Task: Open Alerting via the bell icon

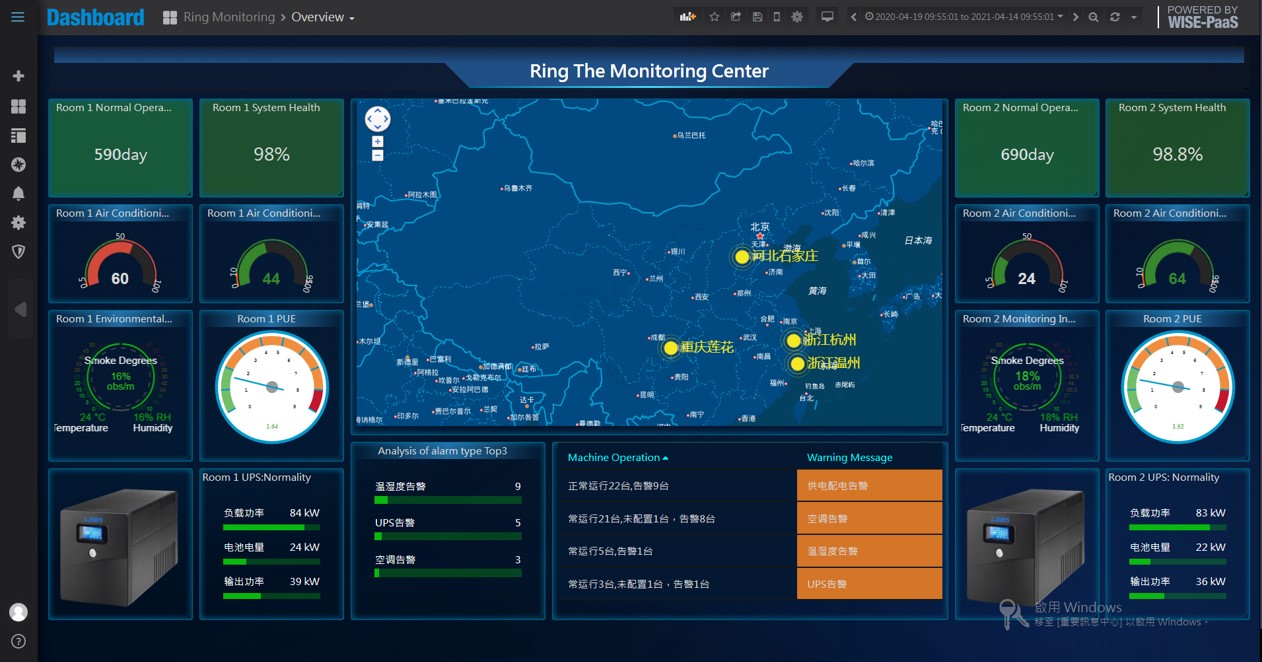Action: click(17, 193)
